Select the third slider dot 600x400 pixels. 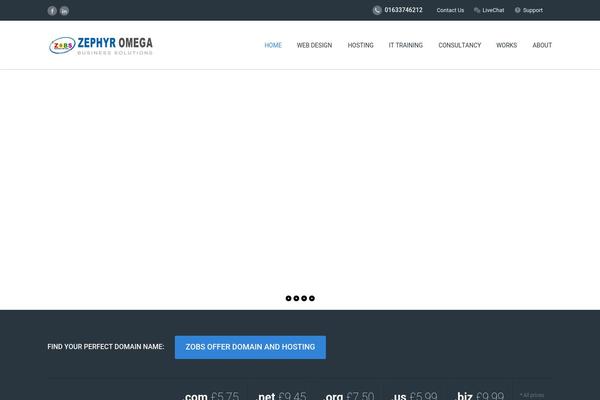(x=304, y=298)
